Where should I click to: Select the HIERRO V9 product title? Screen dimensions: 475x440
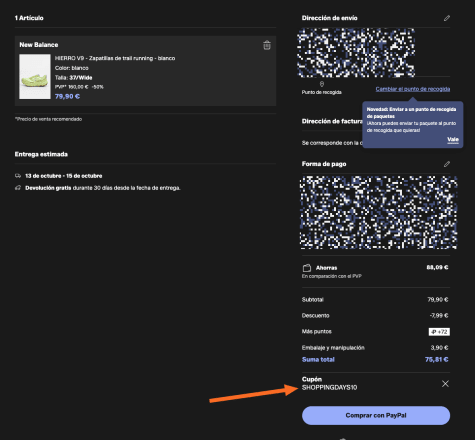pyautogui.click(x=115, y=58)
